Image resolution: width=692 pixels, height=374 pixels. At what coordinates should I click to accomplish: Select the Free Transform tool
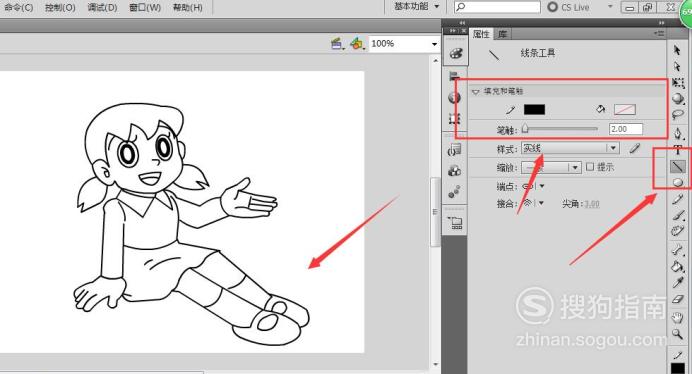(x=678, y=83)
